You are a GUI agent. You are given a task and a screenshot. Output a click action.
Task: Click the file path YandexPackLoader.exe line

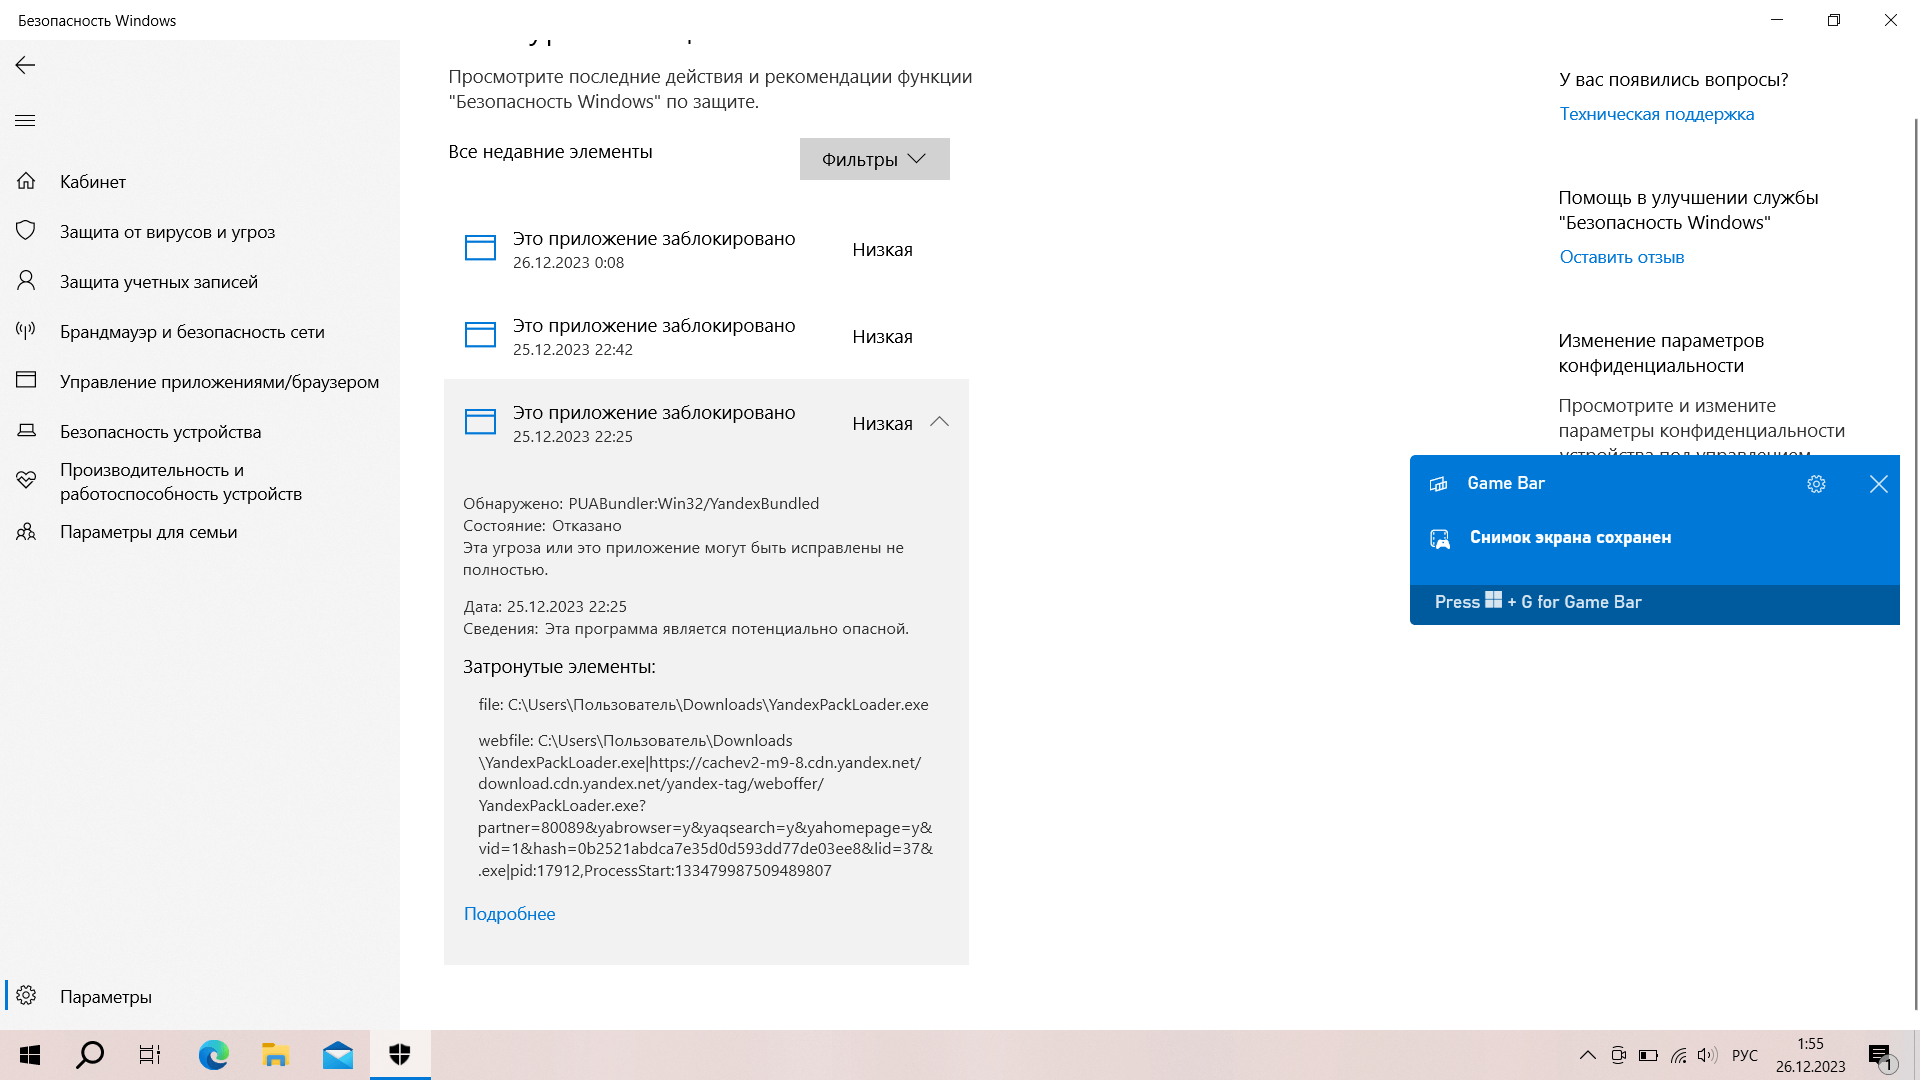[x=703, y=704]
